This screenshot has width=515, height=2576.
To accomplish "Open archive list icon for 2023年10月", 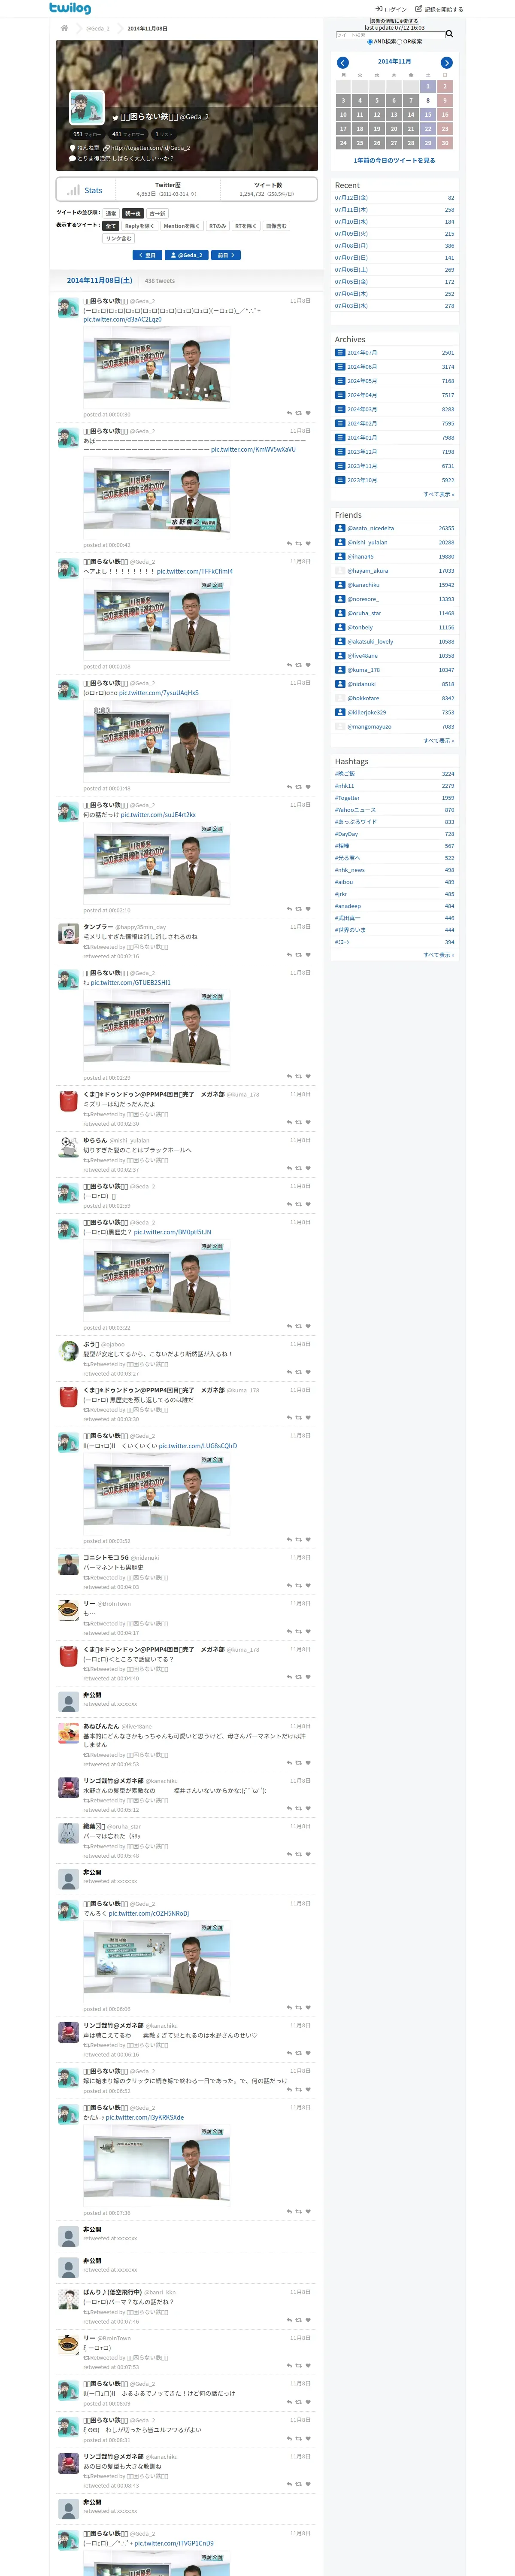I will [340, 480].
